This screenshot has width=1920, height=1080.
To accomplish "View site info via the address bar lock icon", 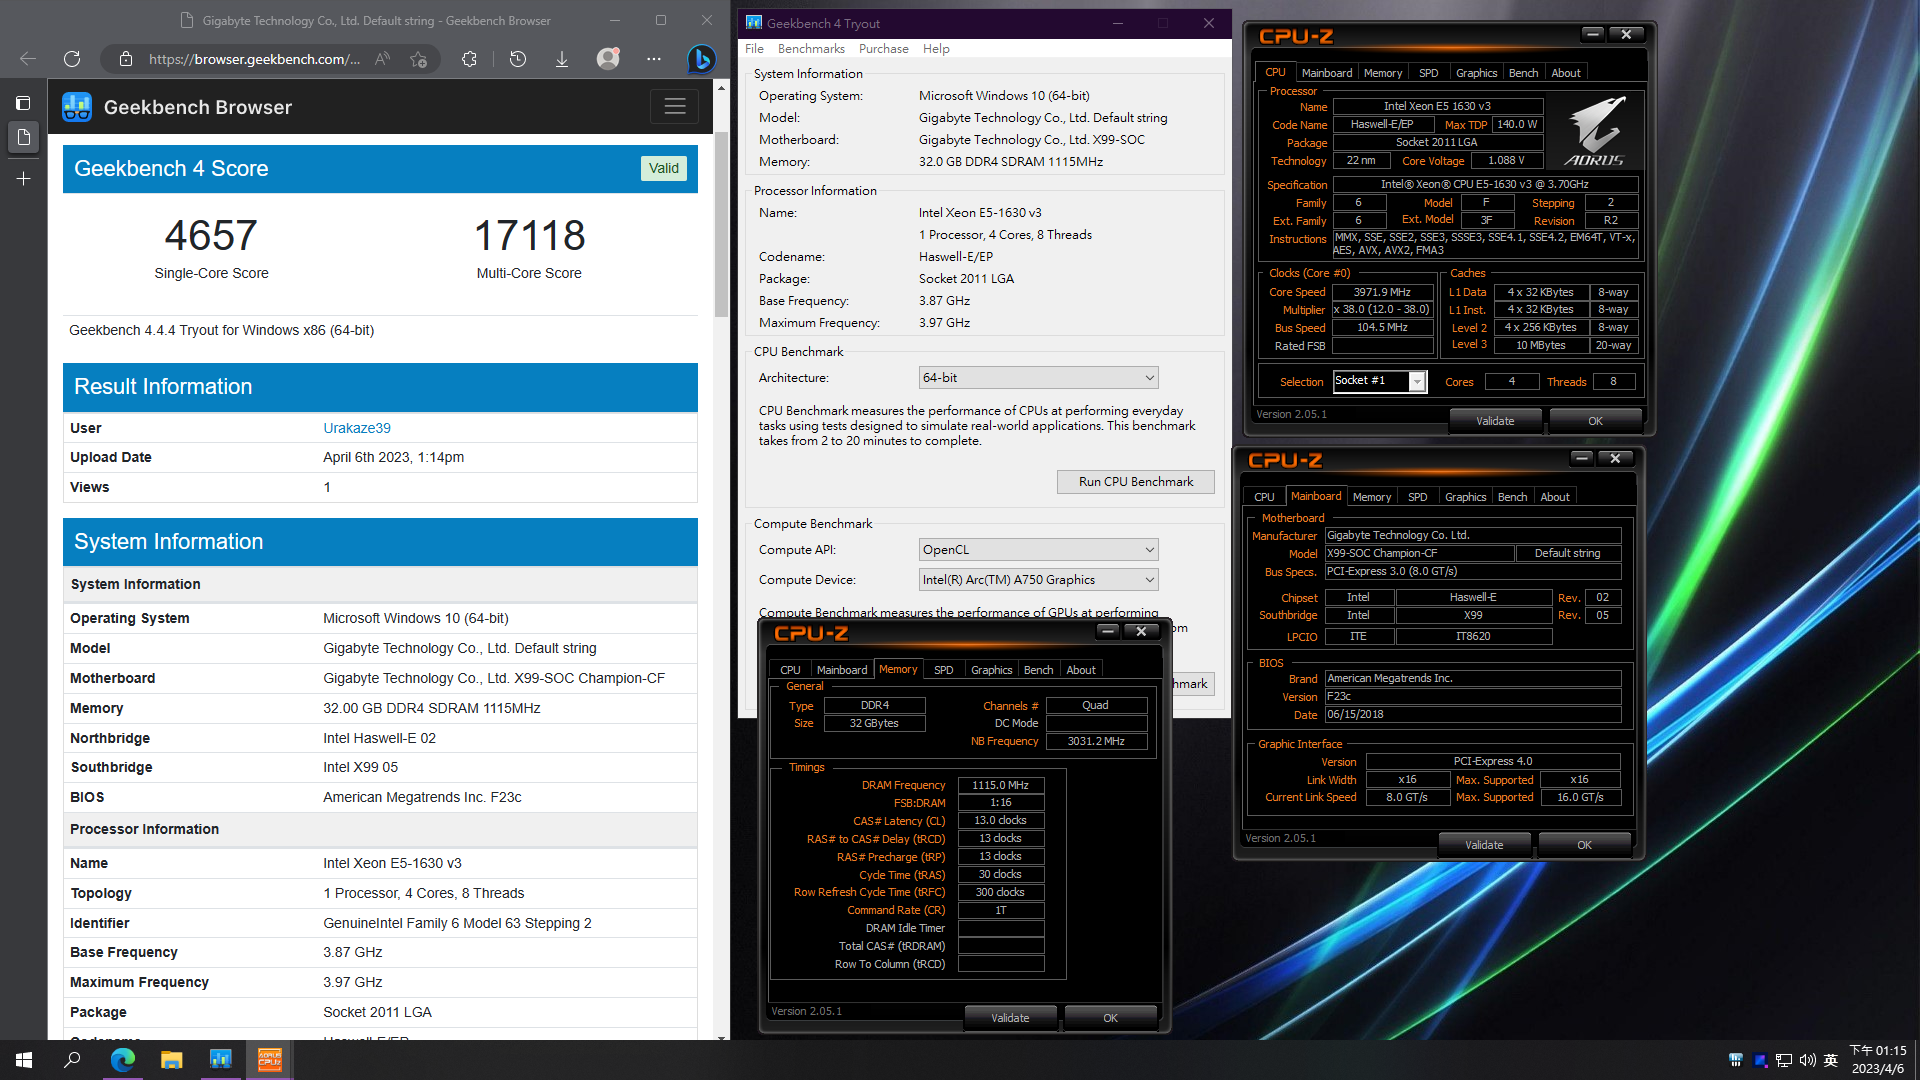I will pyautogui.click(x=125, y=59).
